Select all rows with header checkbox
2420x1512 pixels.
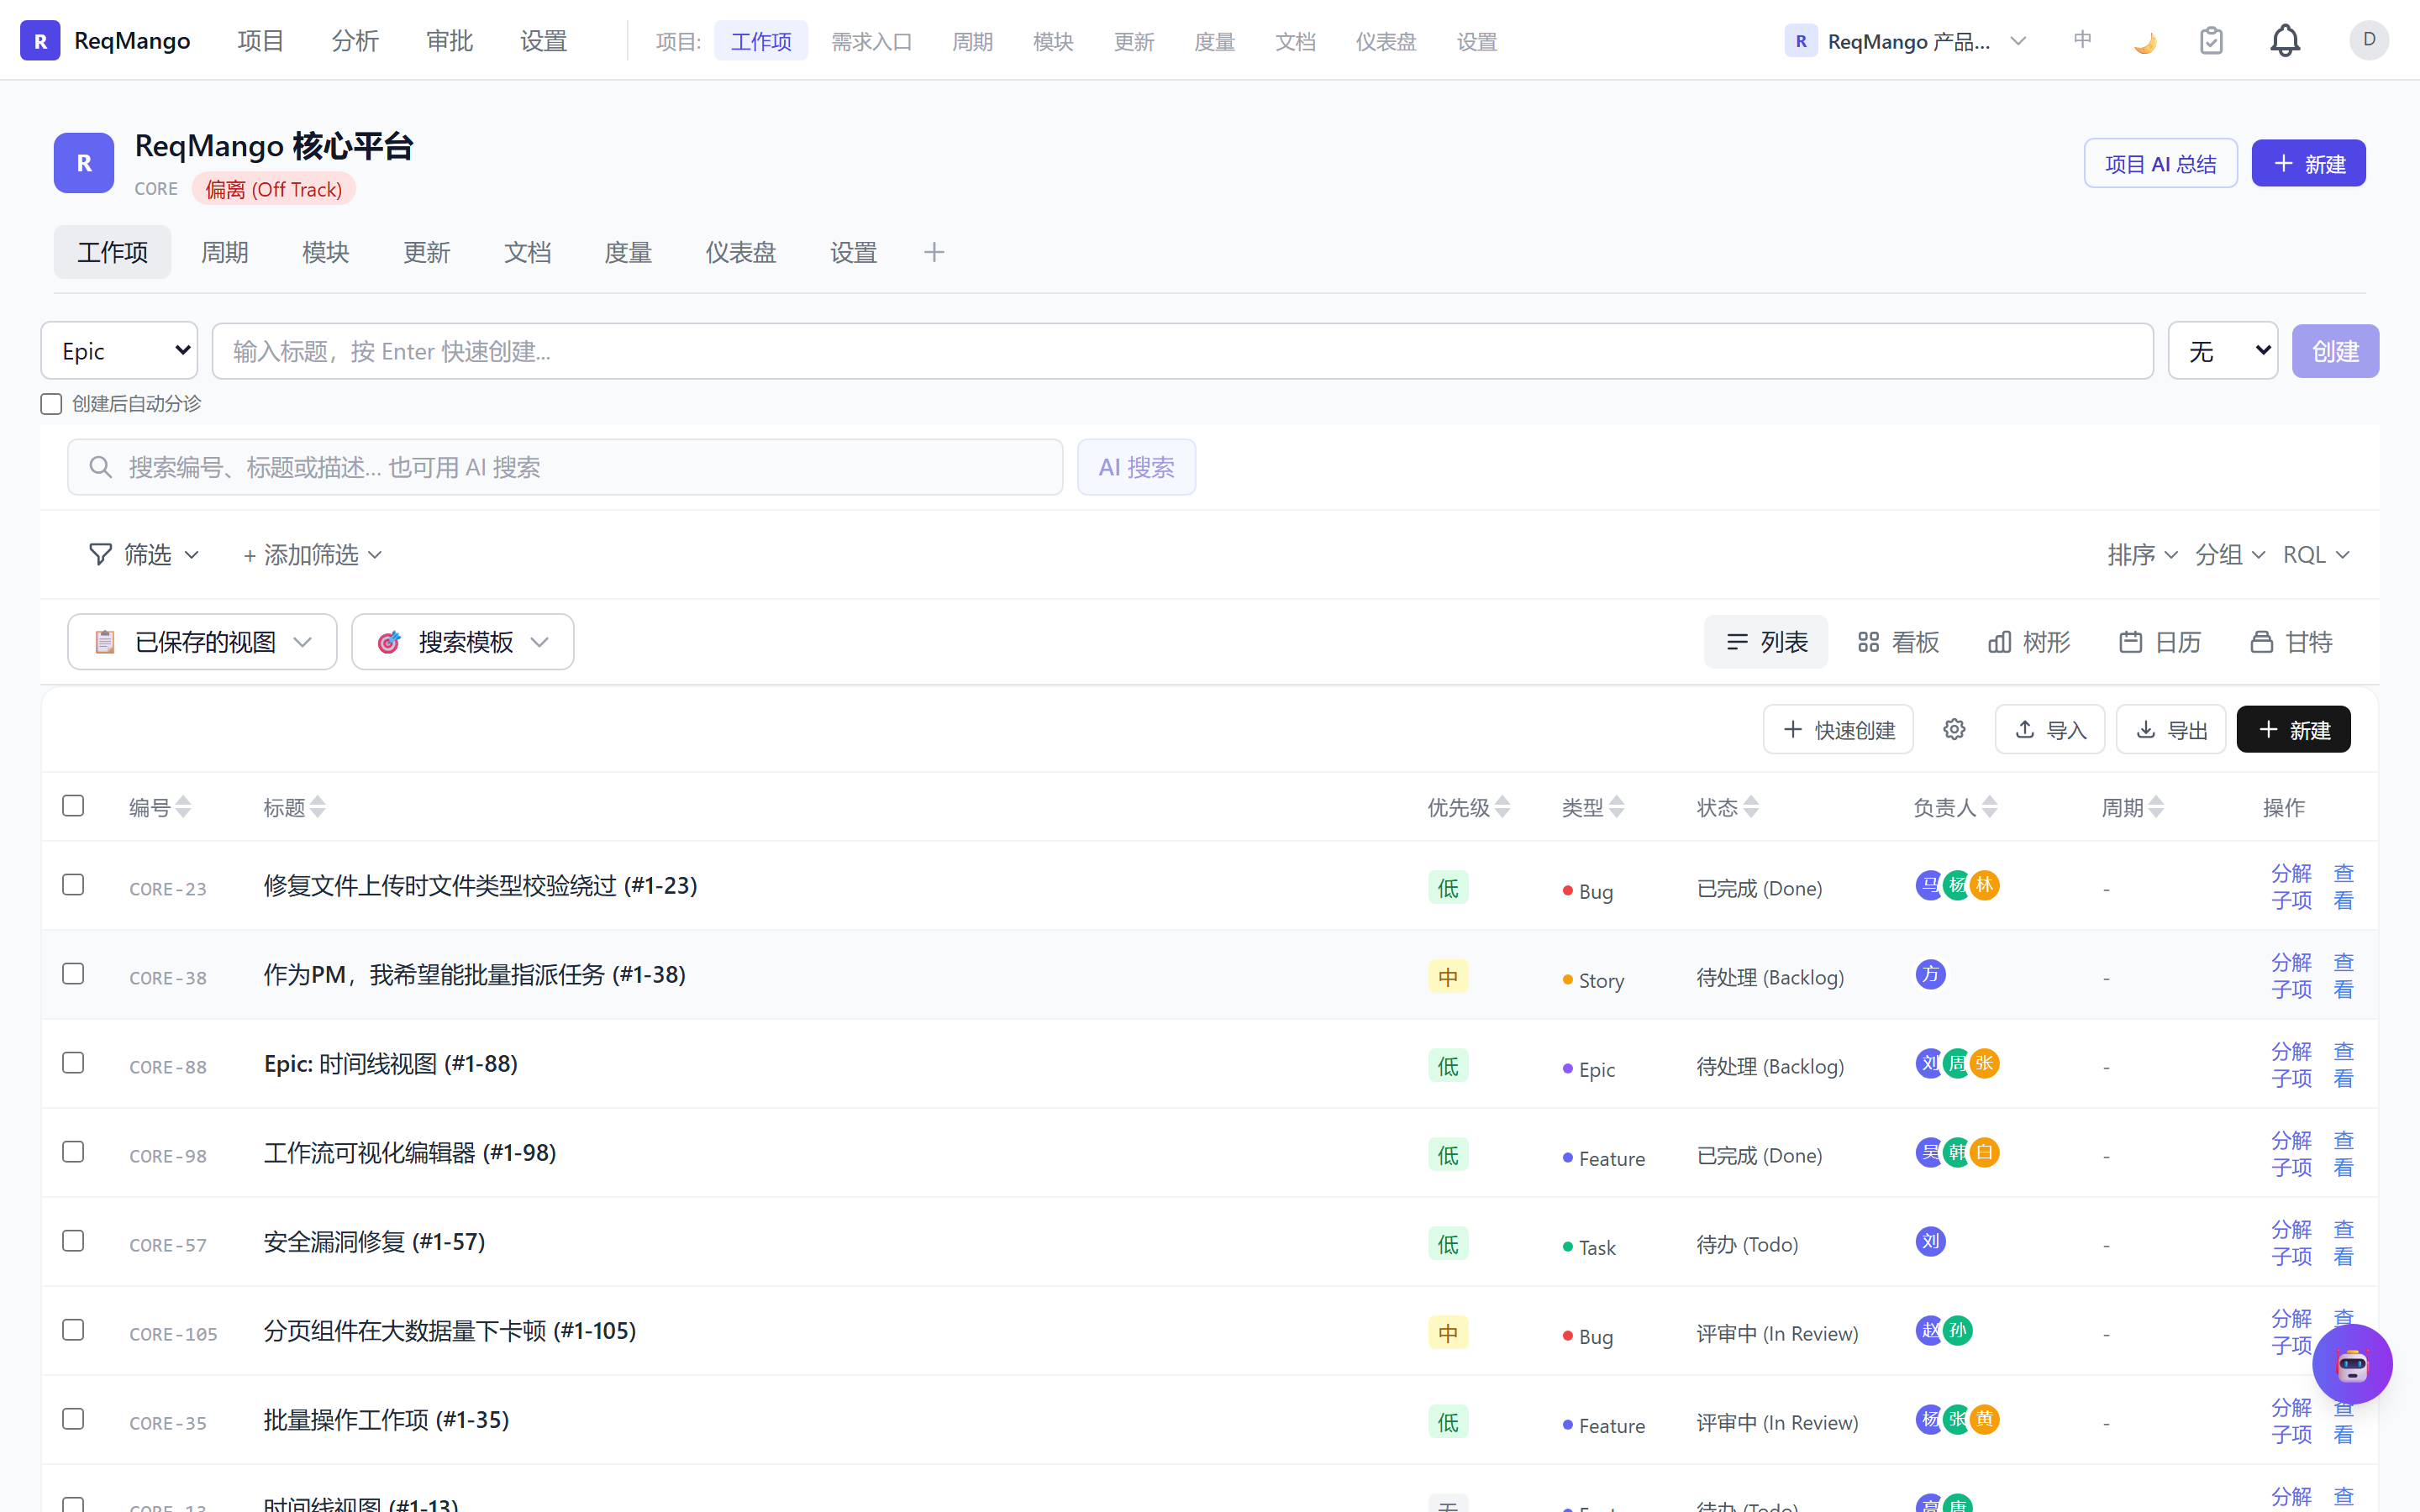73,806
